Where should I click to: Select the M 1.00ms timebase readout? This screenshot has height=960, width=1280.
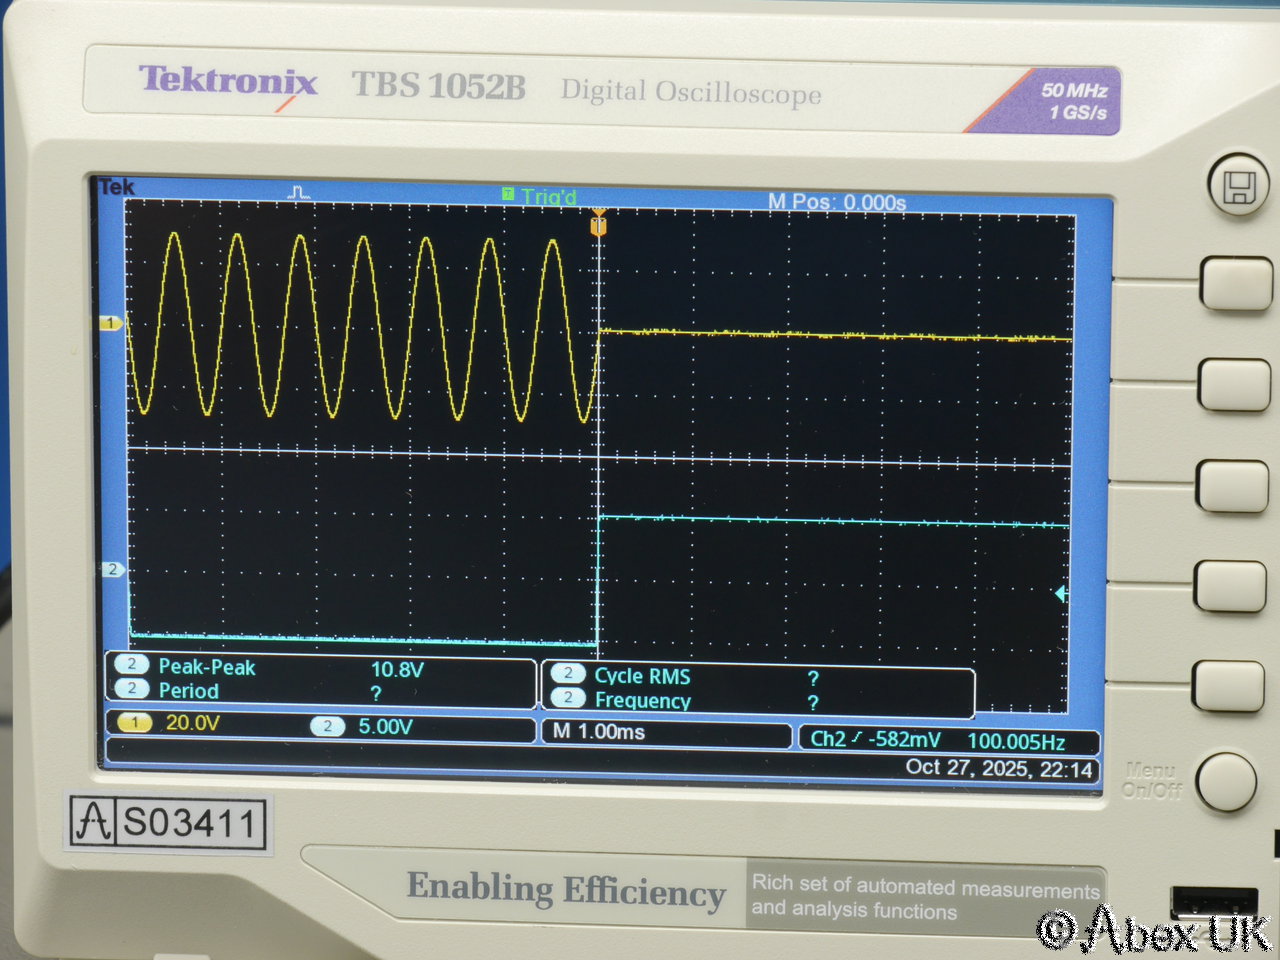point(600,732)
